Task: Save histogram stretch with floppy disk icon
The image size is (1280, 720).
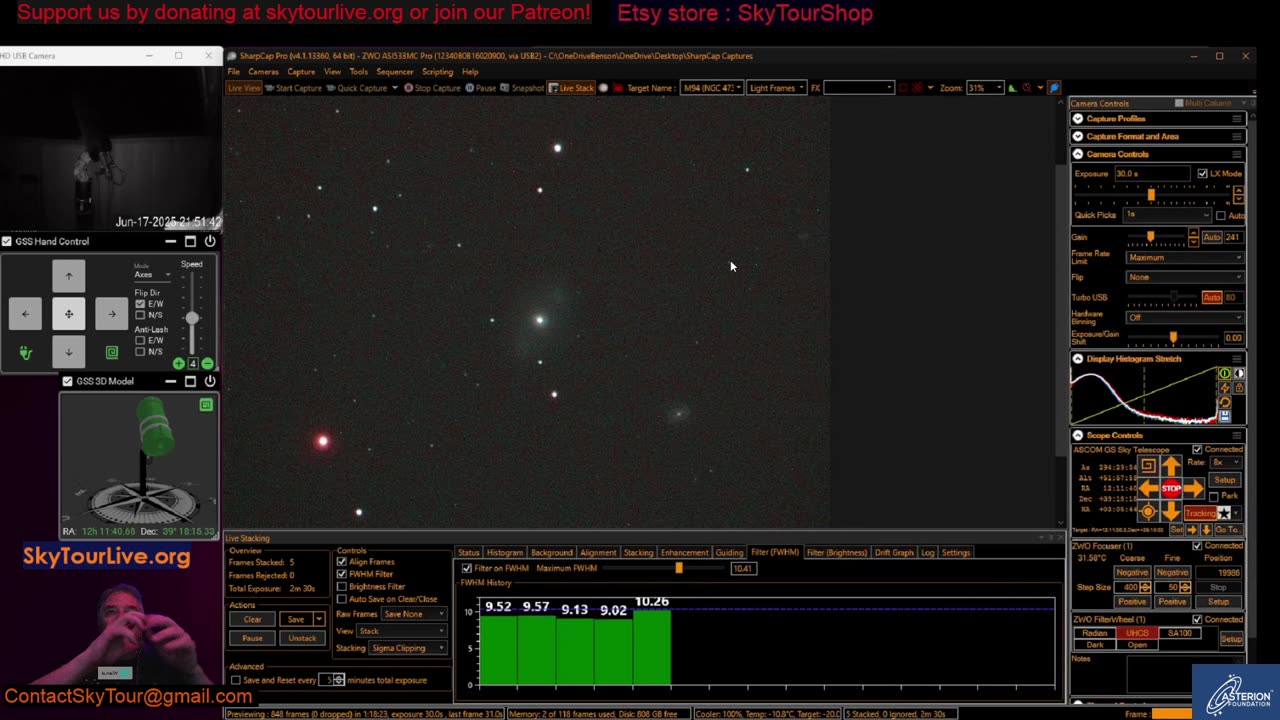Action: pos(1224,416)
